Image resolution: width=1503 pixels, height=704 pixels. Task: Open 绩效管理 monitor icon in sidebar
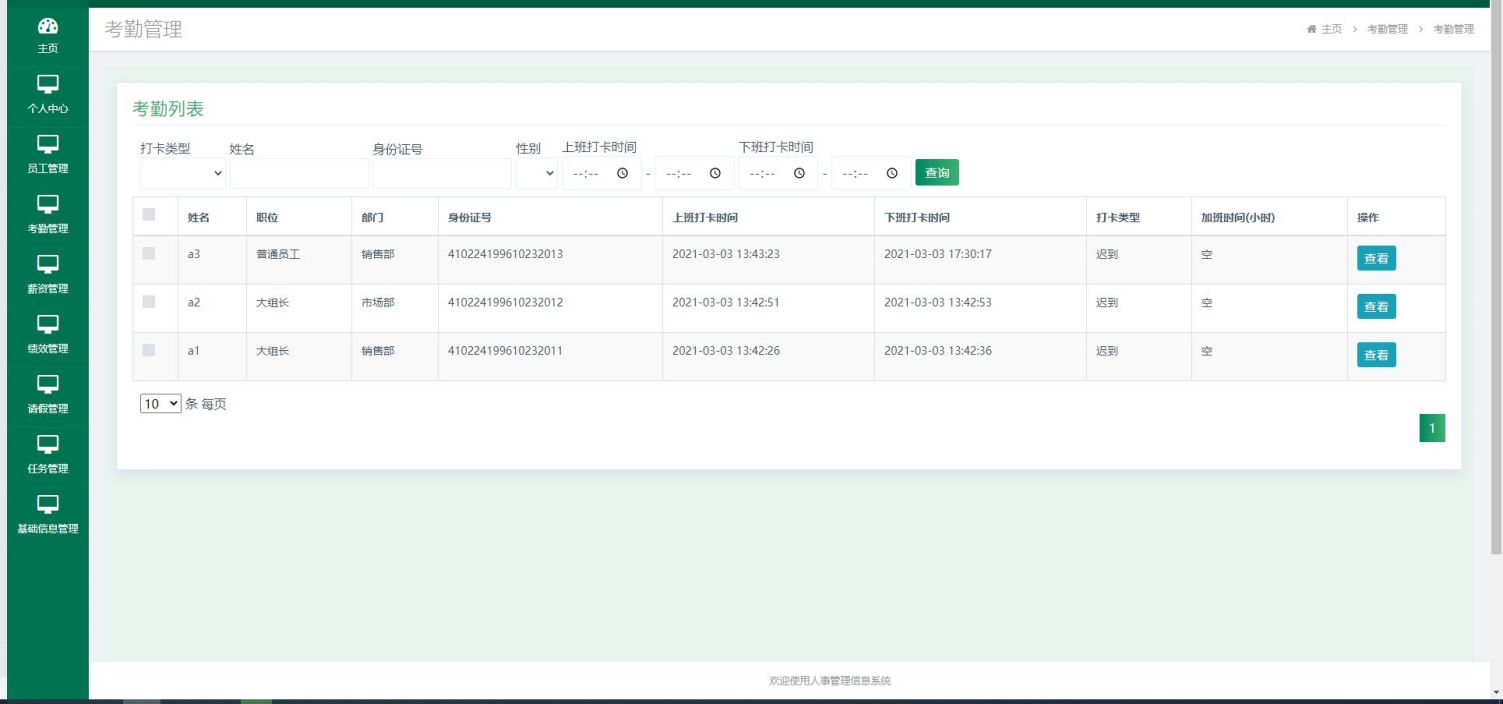coord(47,324)
